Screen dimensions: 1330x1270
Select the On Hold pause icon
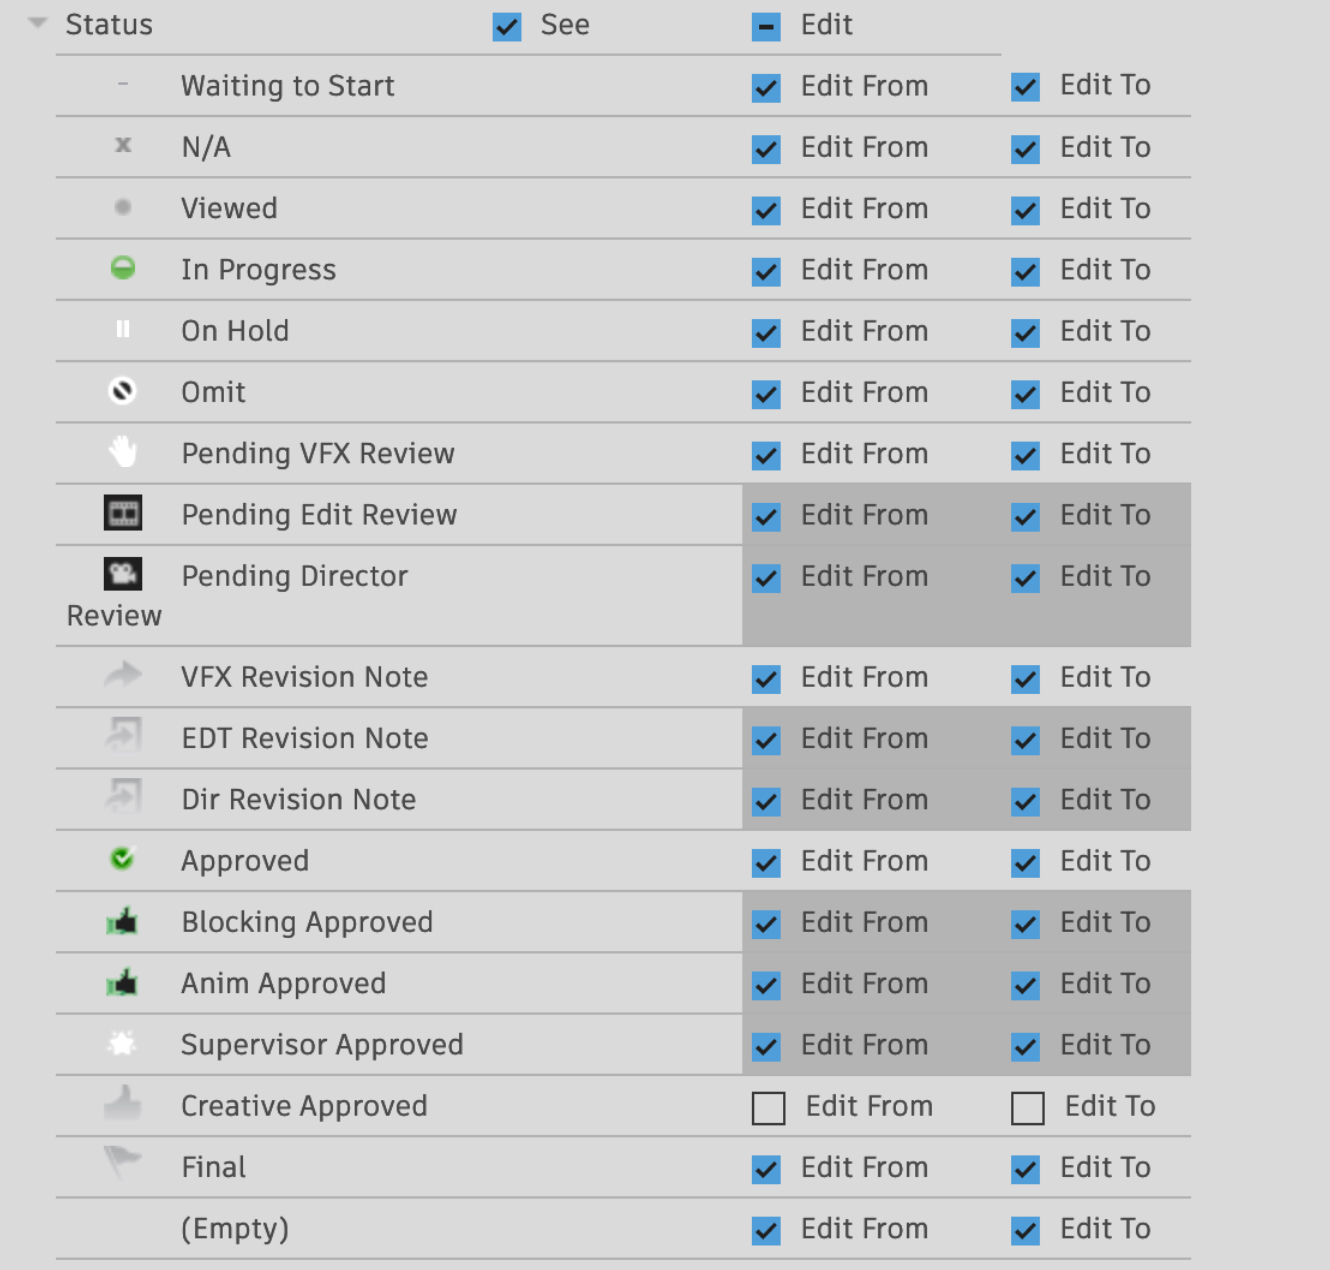121,330
